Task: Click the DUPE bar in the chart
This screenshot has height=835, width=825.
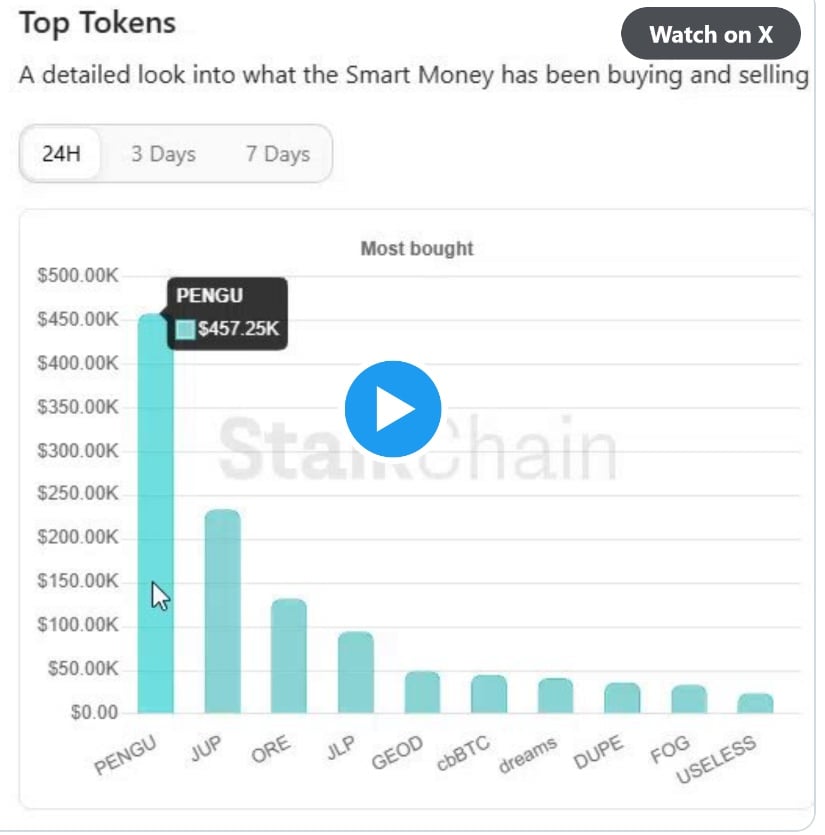Action: pos(622,698)
